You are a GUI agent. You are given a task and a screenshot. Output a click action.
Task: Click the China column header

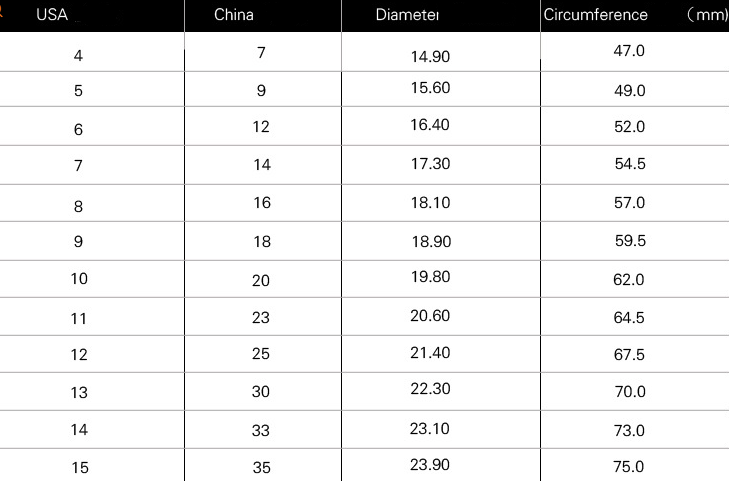234,15
